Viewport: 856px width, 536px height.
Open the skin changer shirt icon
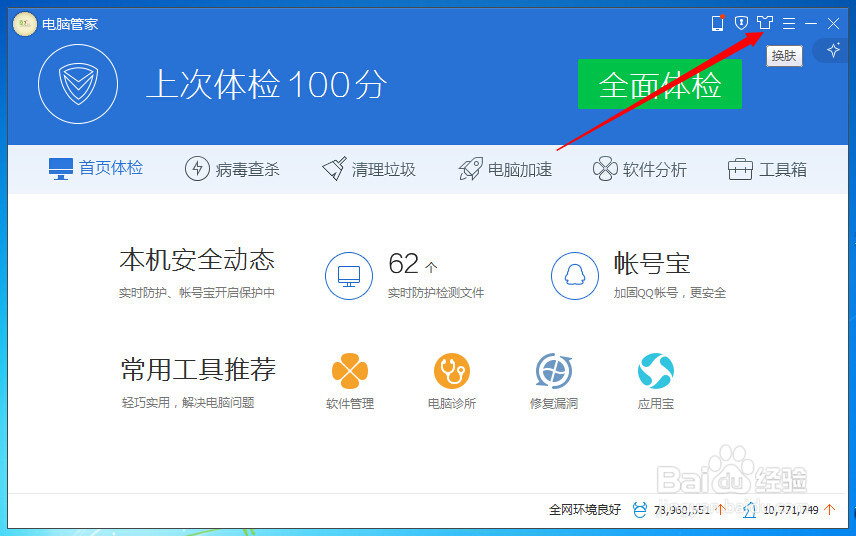pyautogui.click(x=765, y=23)
